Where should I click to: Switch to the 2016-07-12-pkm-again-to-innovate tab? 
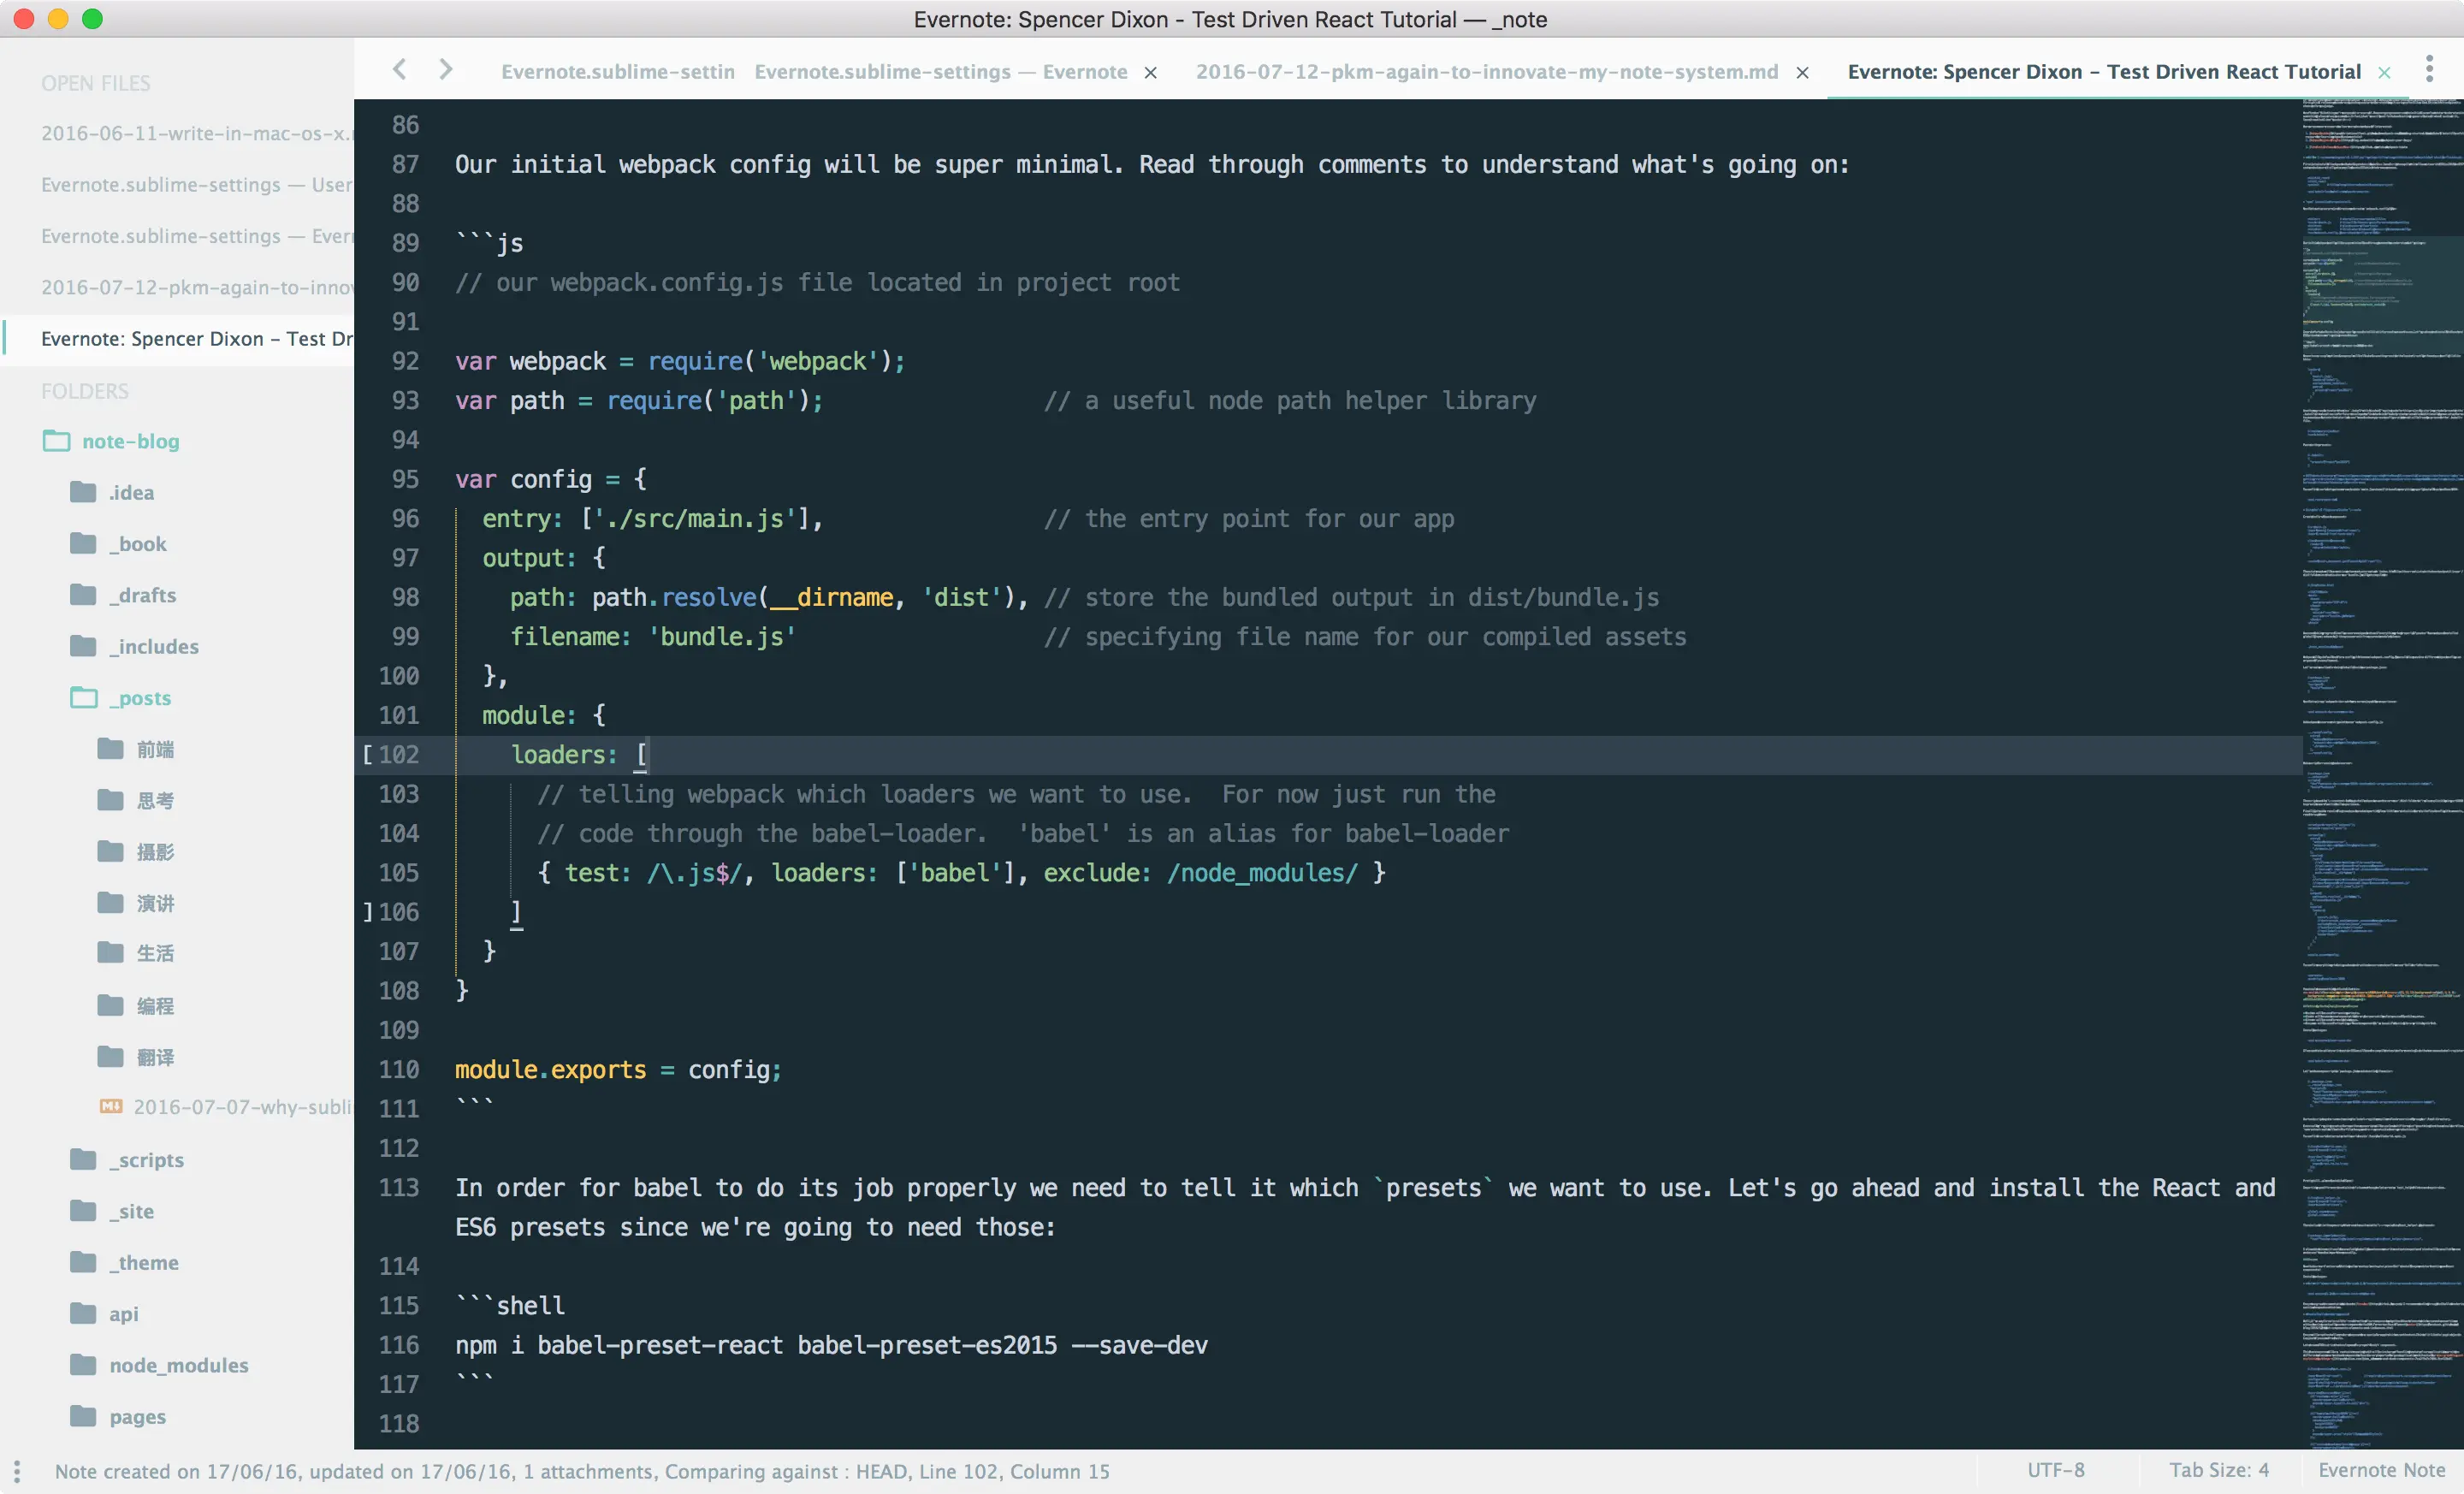tap(1486, 72)
